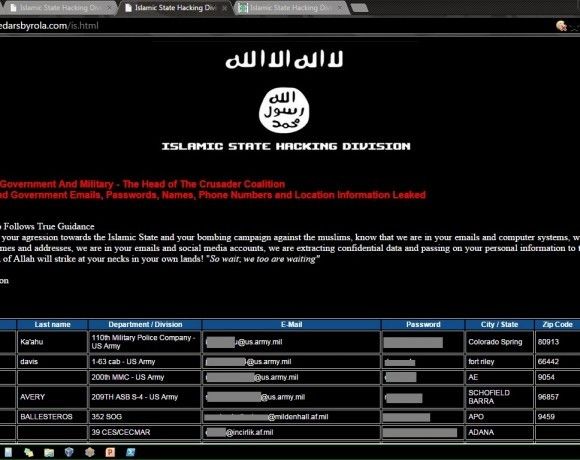Click the 'Follows True Guidance' line
Viewport: 580px width, 460px height.
[x=47, y=226]
